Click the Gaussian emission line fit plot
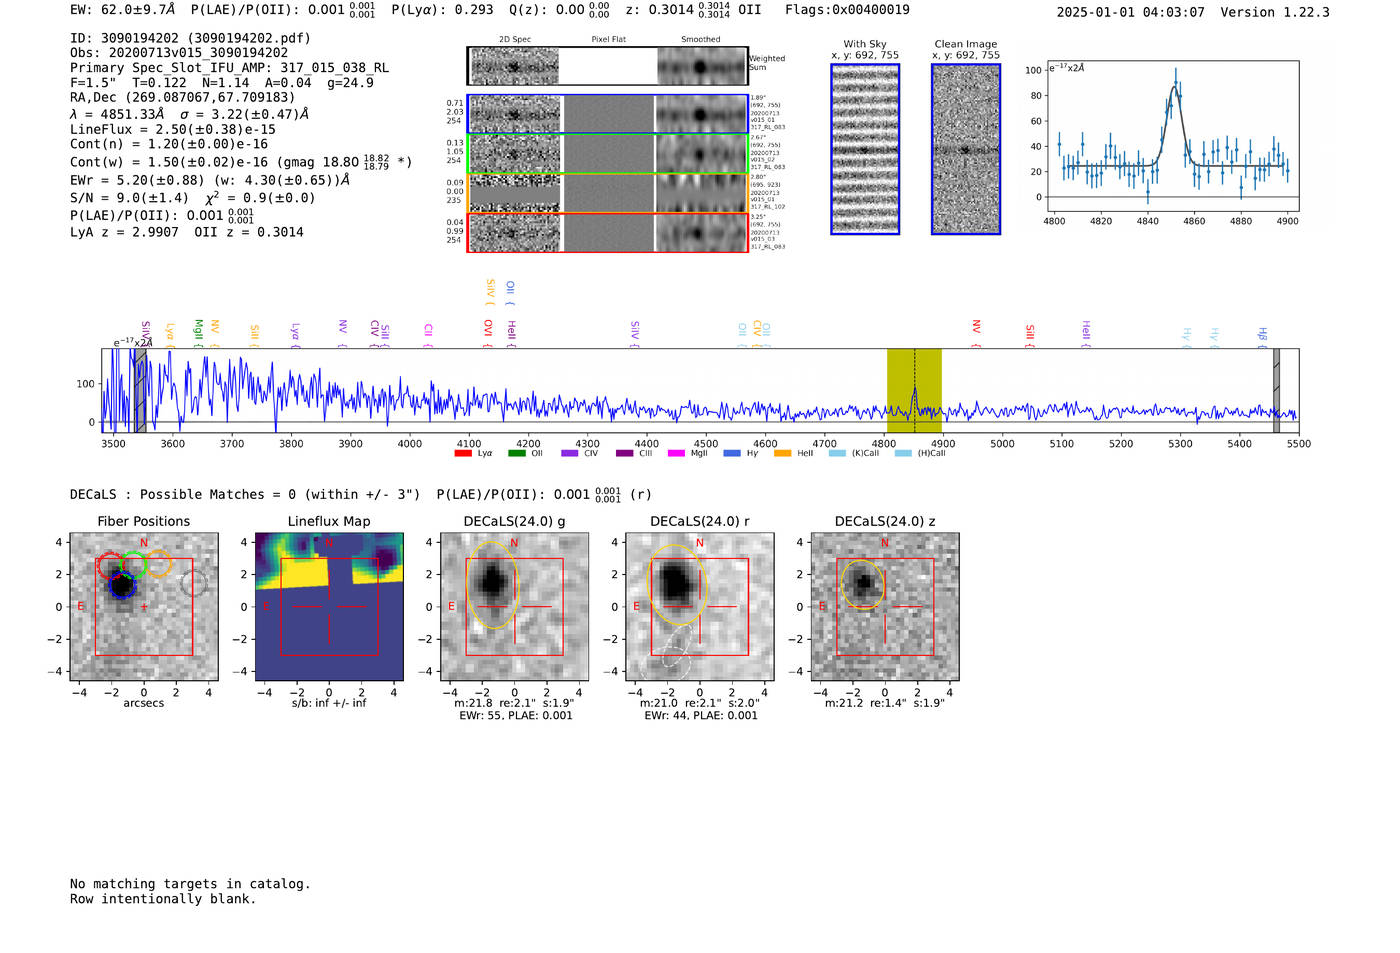Screen dimensions: 1400x953 point(1172,136)
